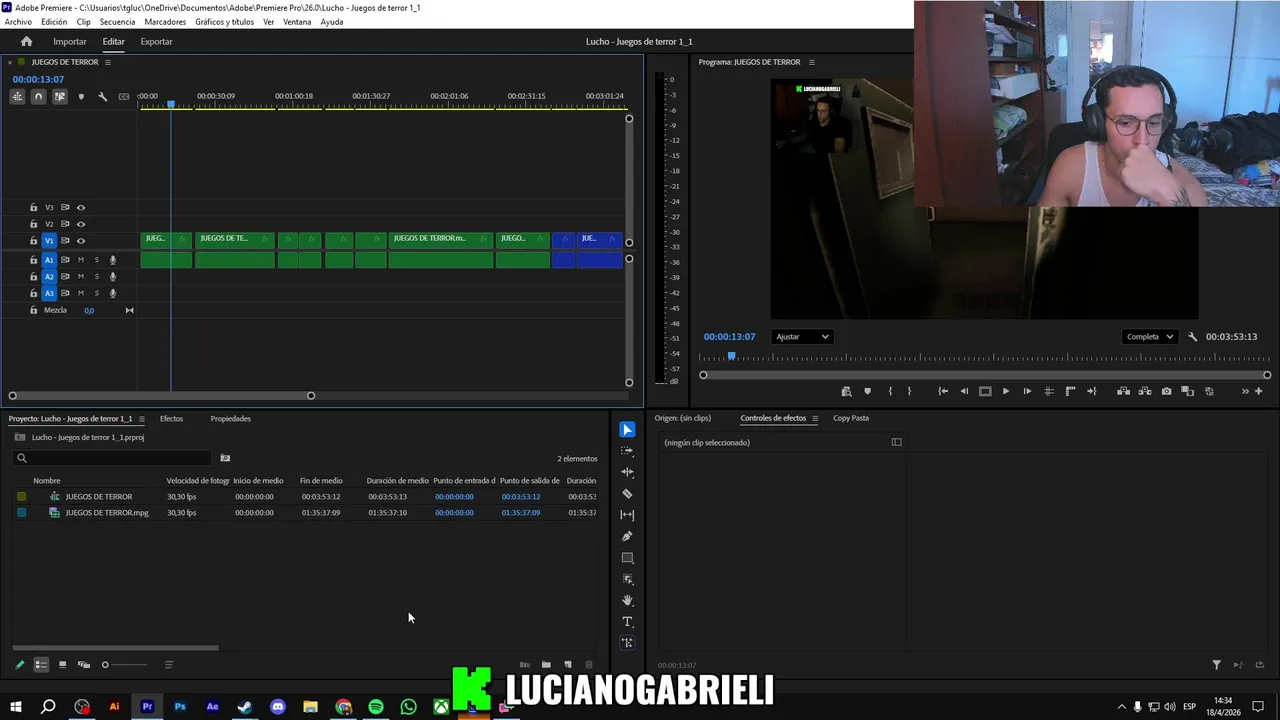Viewport: 1280px width, 720px height.
Task: Show hidden system tray icons
Action: (1121, 707)
